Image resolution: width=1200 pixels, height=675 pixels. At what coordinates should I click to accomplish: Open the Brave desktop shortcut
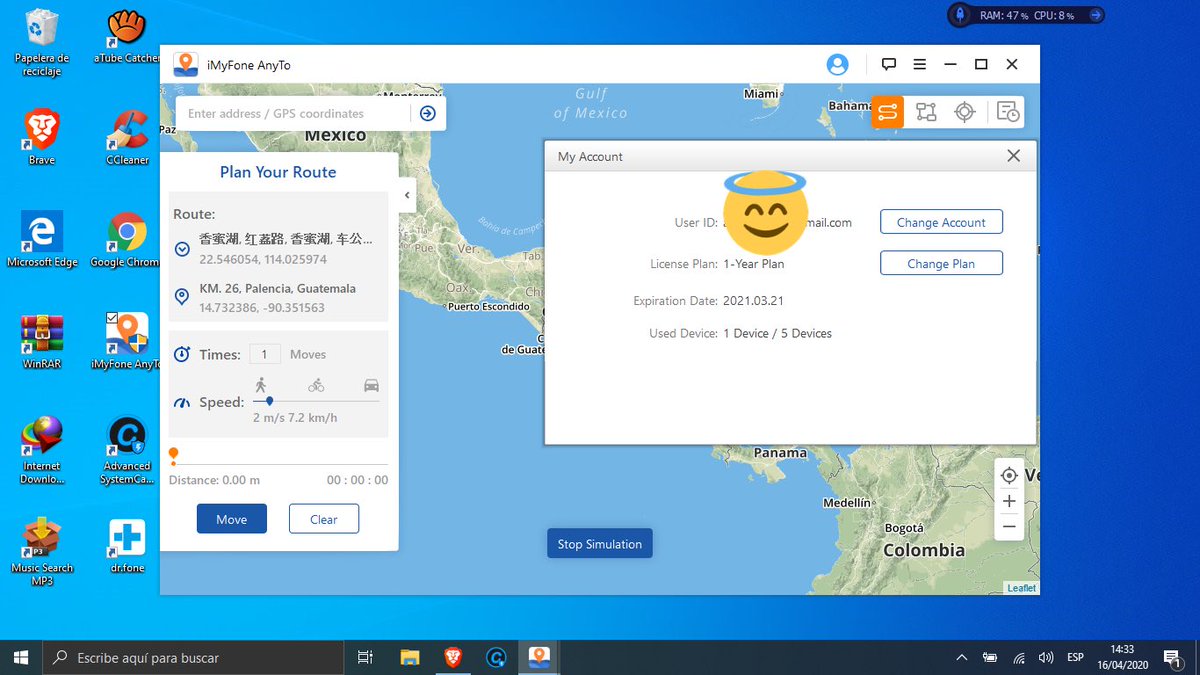click(41, 136)
